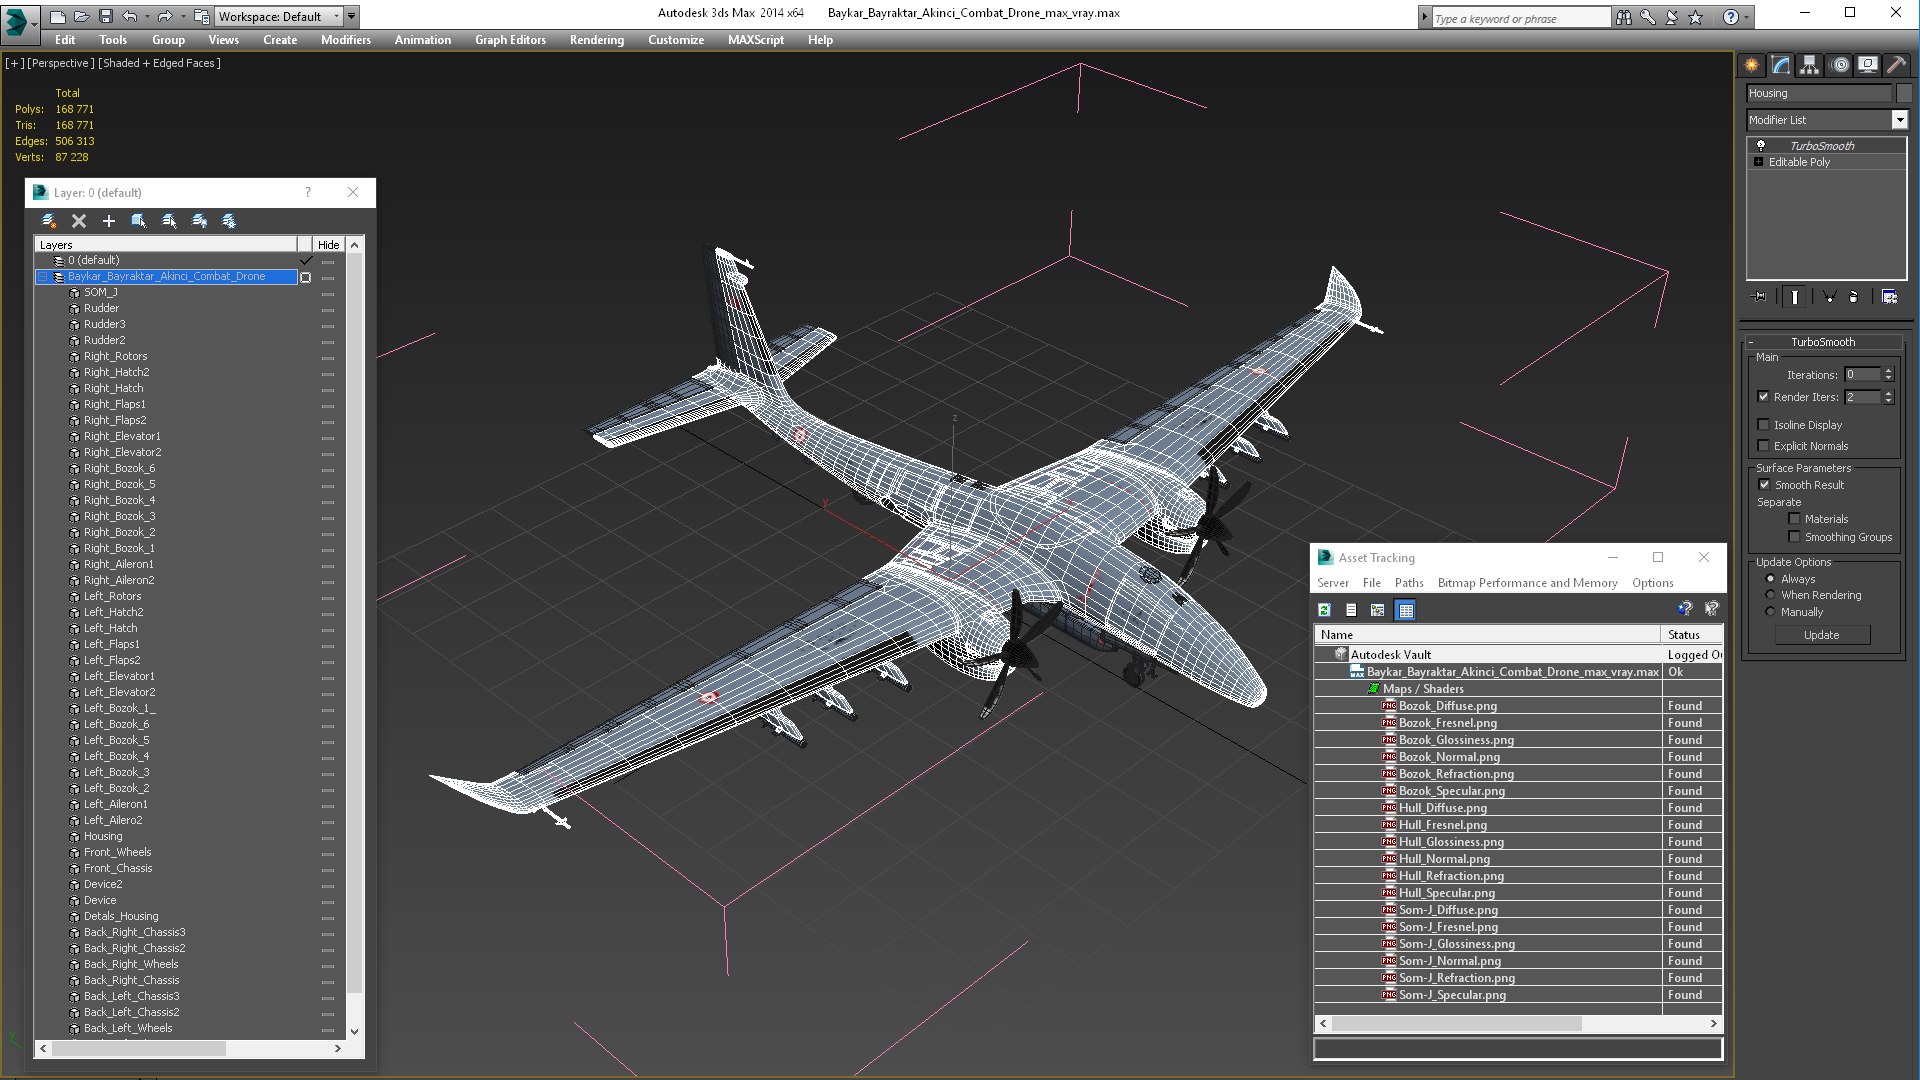Click the search keyword input field
This screenshot has width=1920, height=1080.
(1520, 18)
